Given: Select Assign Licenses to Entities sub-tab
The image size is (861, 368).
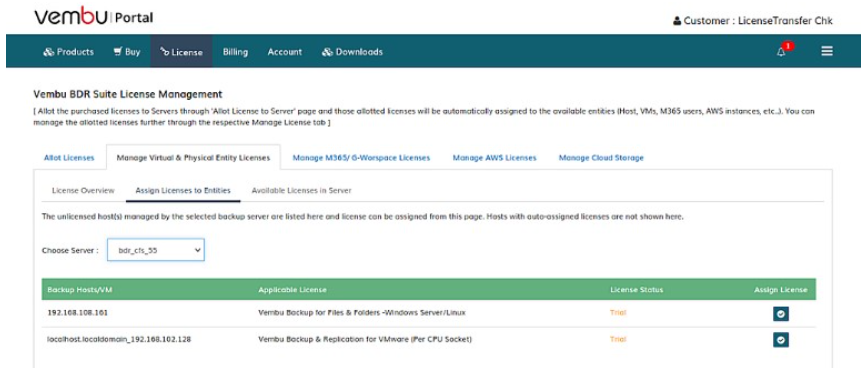Looking at the screenshot, I should 183,191.
